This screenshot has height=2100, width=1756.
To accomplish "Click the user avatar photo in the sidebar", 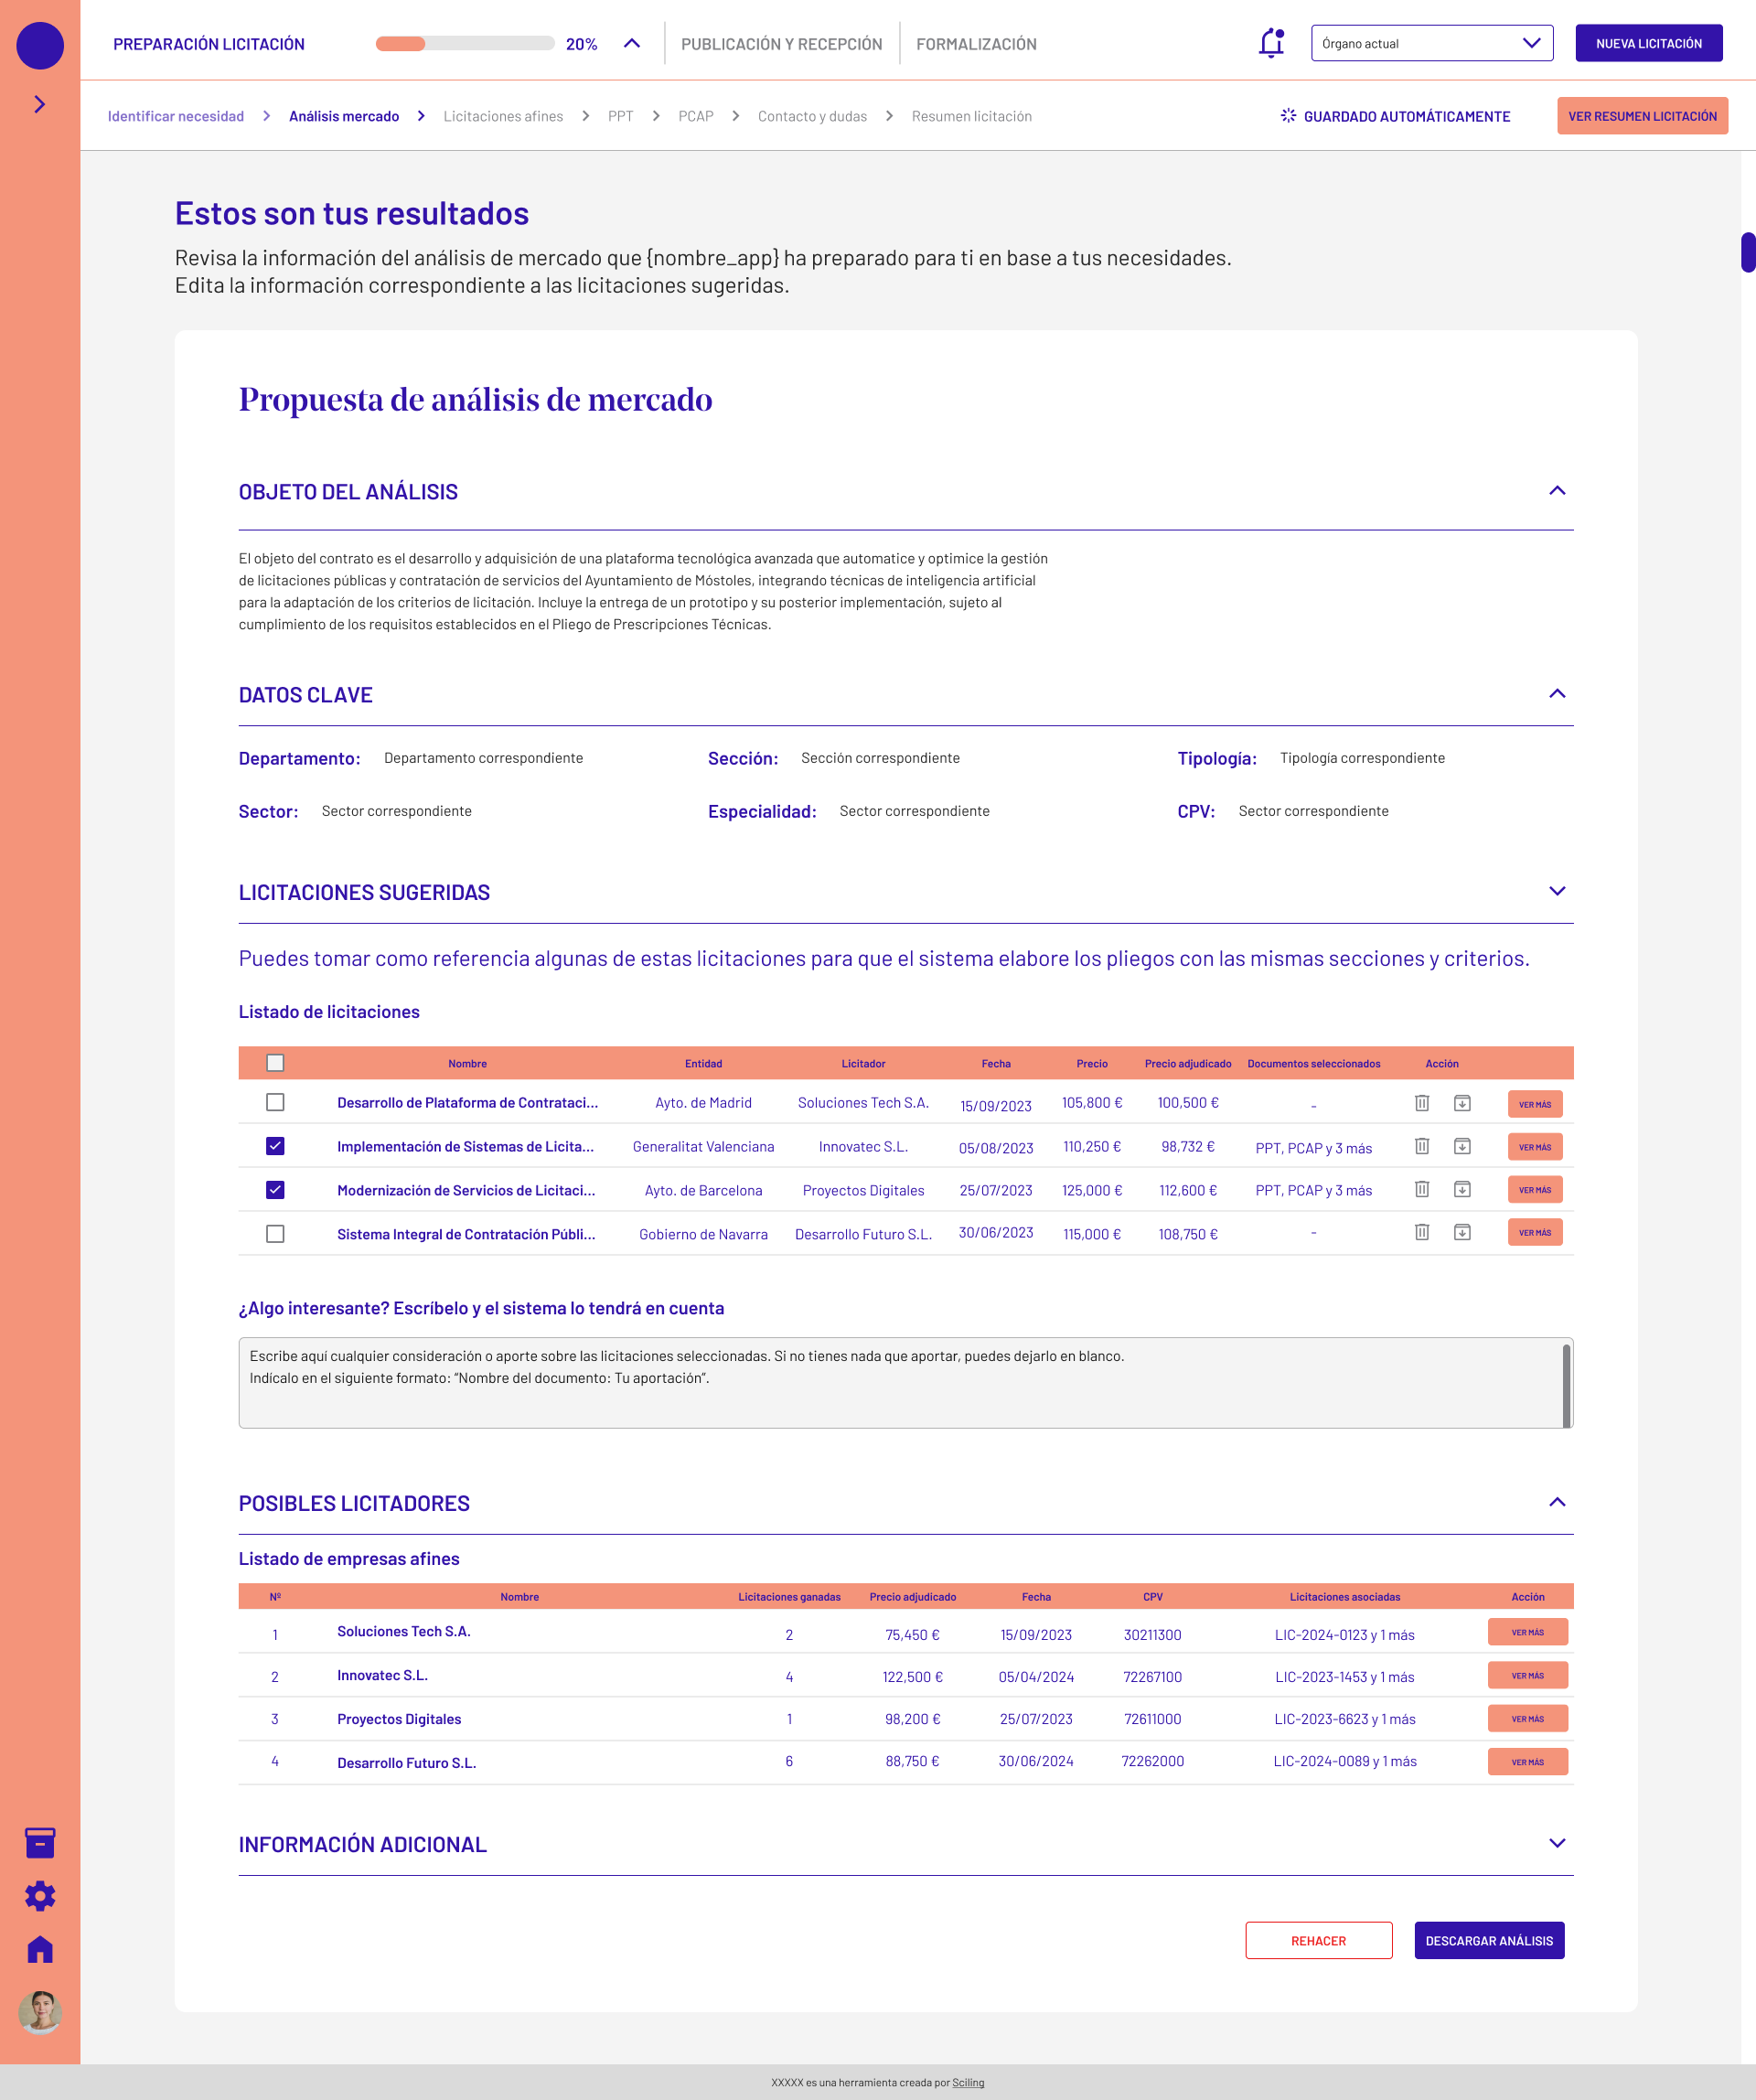I will tap(40, 2012).
